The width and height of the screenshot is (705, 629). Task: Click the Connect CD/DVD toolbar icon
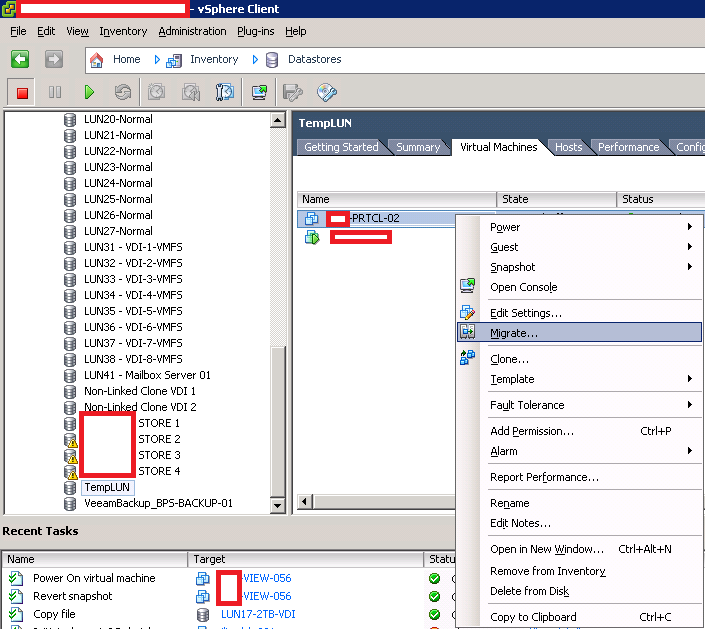(326, 93)
